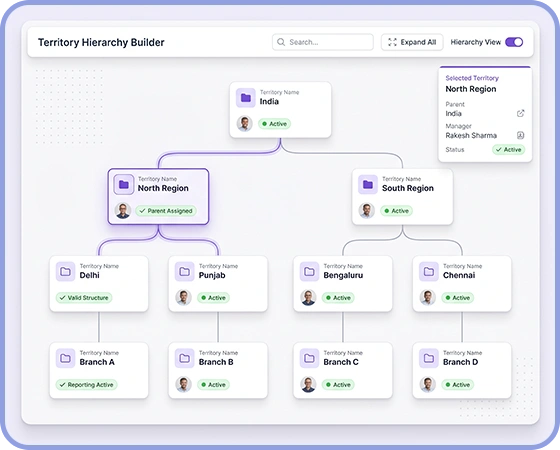
Task: Click the Chennai manager avatar
Action: (x=428, y=298)
